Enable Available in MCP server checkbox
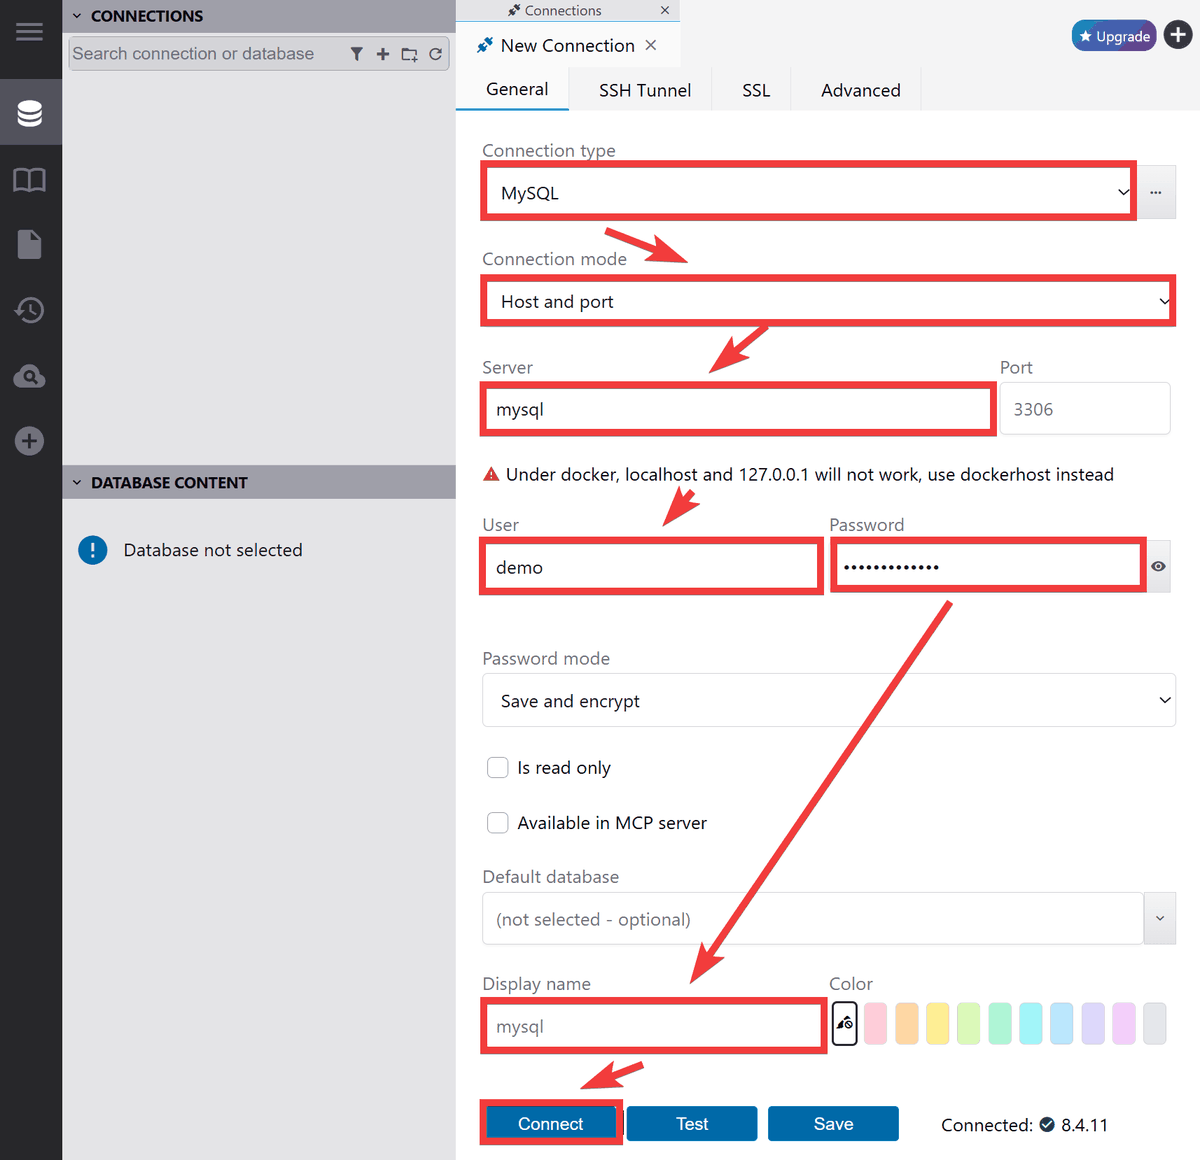Screen dimensions: 1200x1160 tap(498, 822)
